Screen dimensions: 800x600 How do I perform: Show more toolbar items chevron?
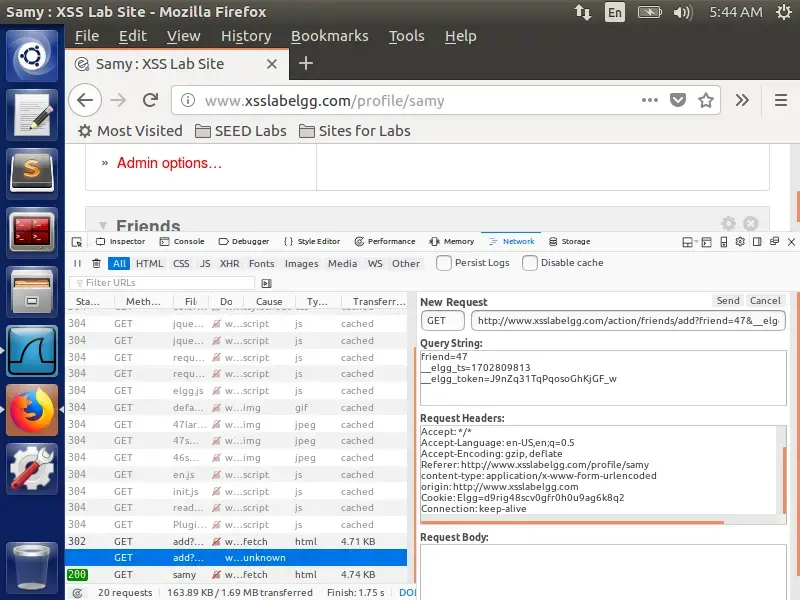[x=742, y=100]
